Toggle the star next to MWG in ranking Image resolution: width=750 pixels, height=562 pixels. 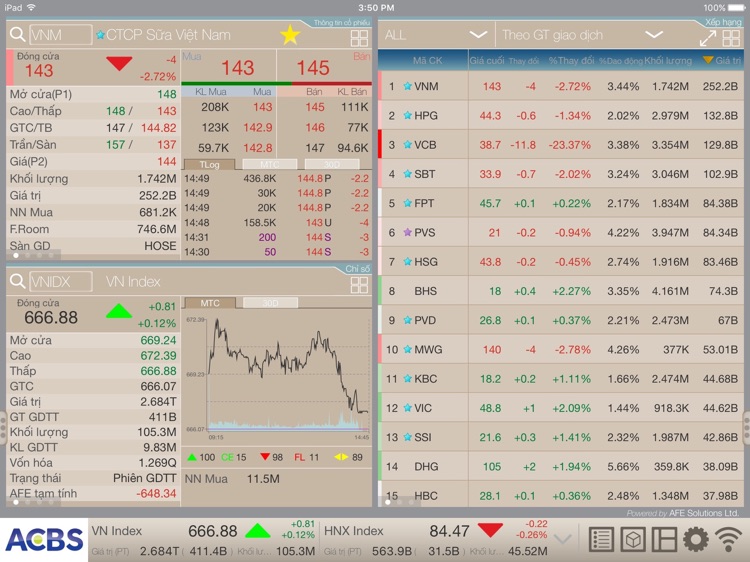(x=408, y=349)
